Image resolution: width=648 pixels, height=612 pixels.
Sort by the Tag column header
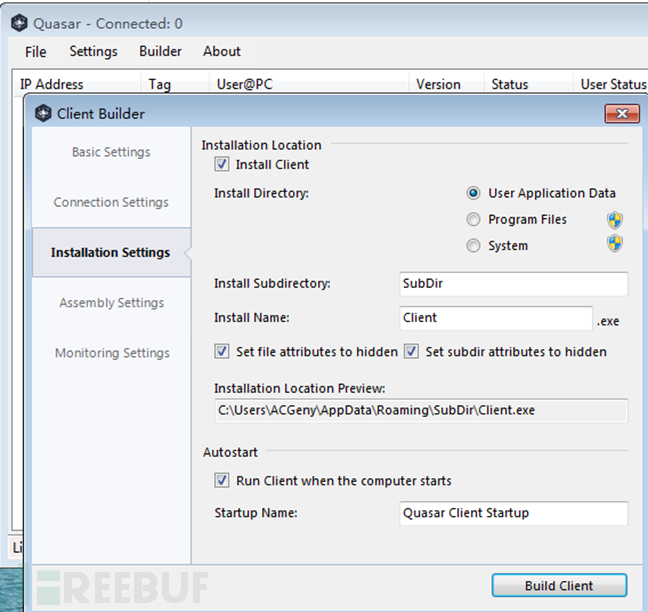coord(175,84)
